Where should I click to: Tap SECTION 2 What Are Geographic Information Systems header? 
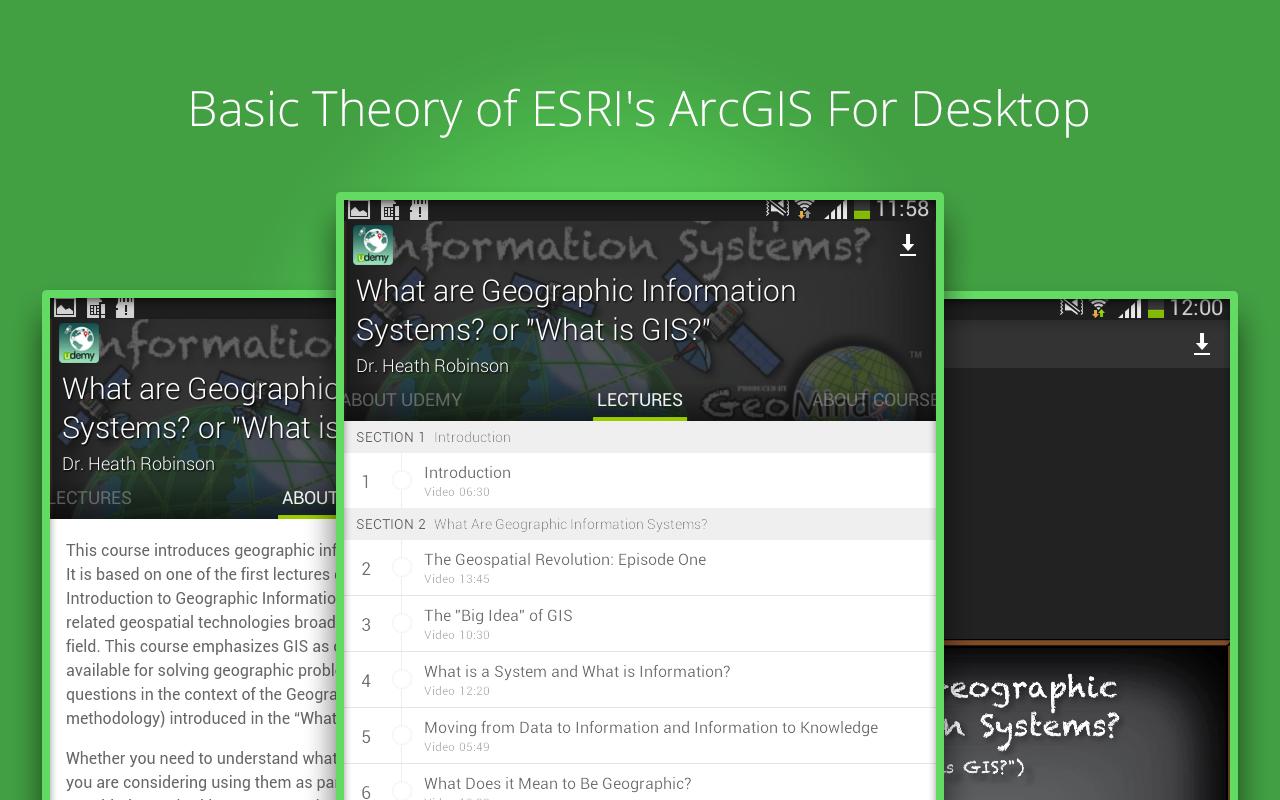(x=640, y=524)
